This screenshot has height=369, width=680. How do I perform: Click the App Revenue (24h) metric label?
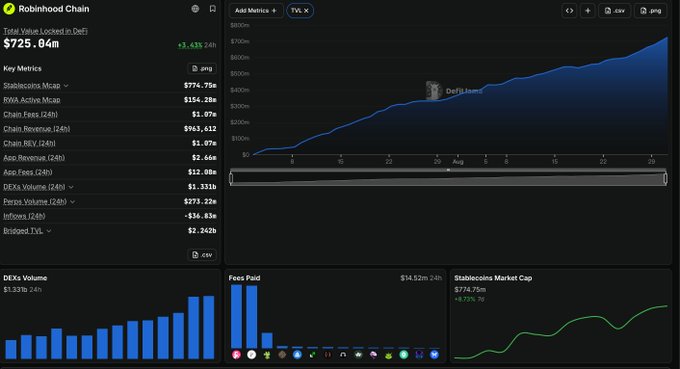pos(34,158)
